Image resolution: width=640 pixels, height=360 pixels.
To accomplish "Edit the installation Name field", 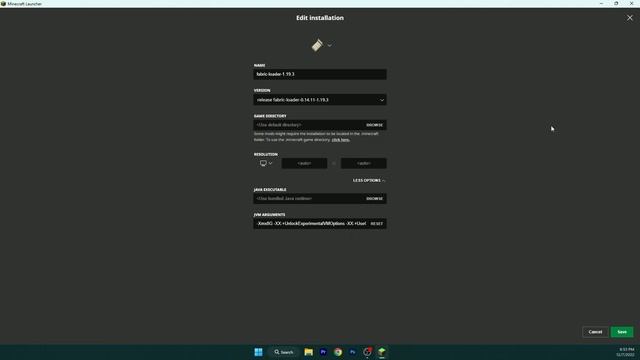I will [x=320, y=74].
